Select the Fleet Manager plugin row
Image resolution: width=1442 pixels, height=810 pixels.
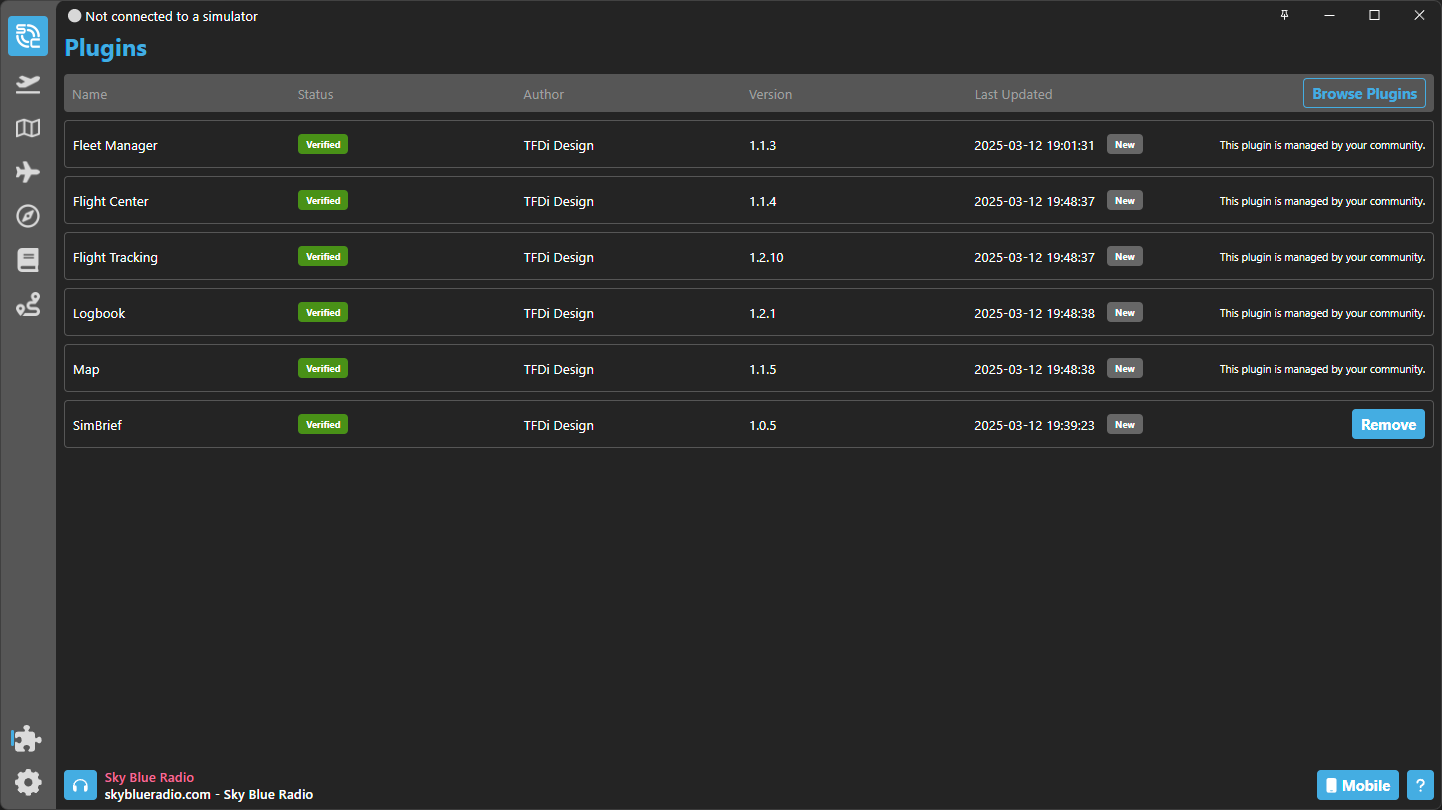click(115, 145)
